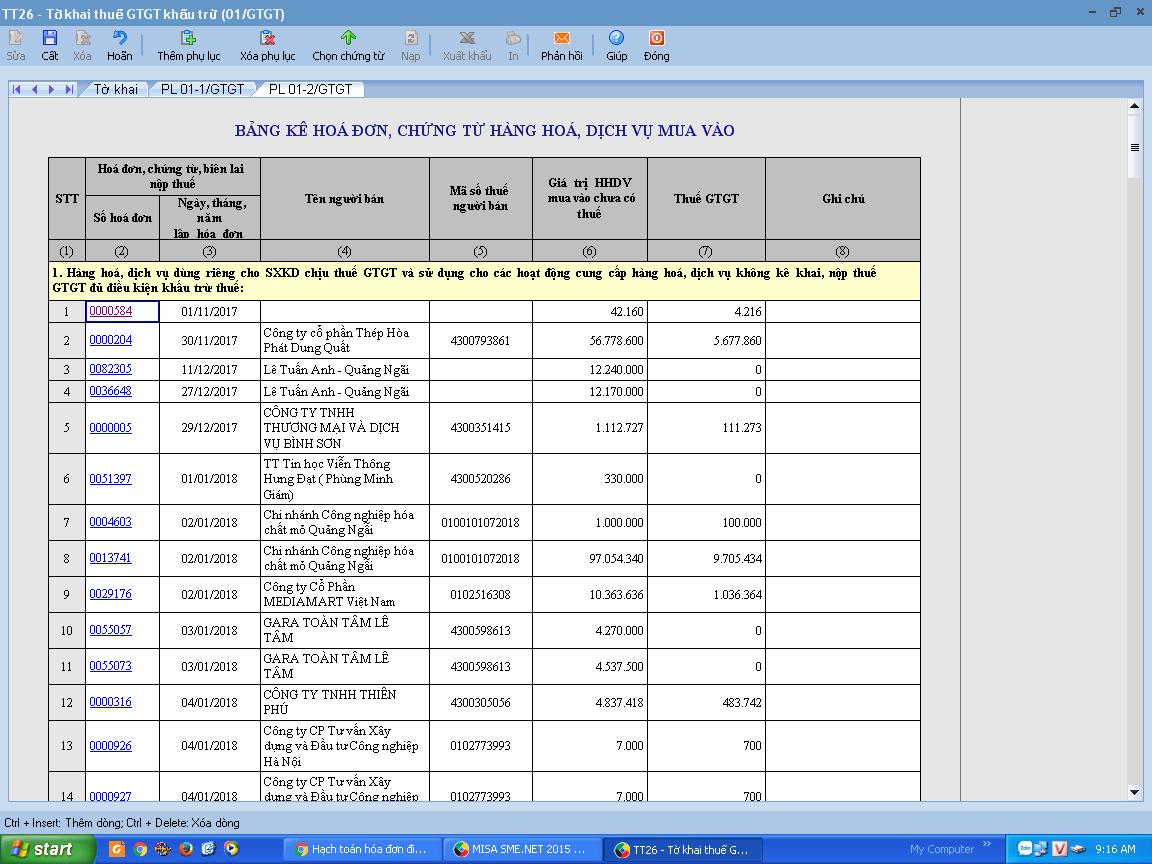Viewport: 1152px width, 864px height.
Task: Select seller cell Công ty Cổ Phần MEDIAMART Việt Nam
Action: click(x=345, y=594)
